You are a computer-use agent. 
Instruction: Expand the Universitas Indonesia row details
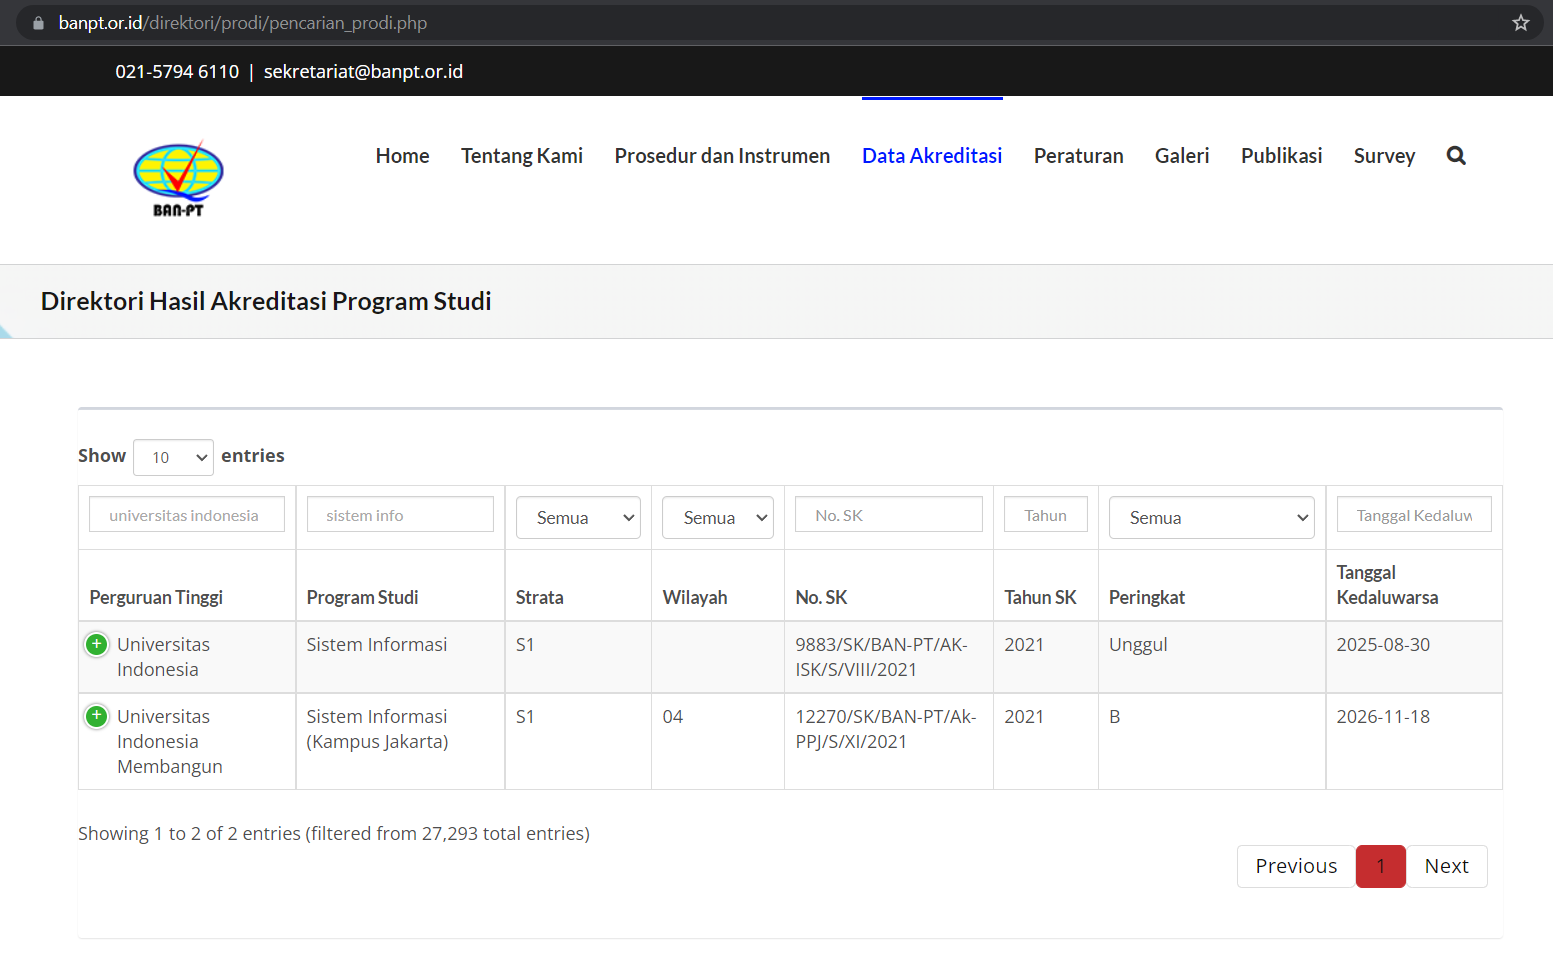coord(96,645)
